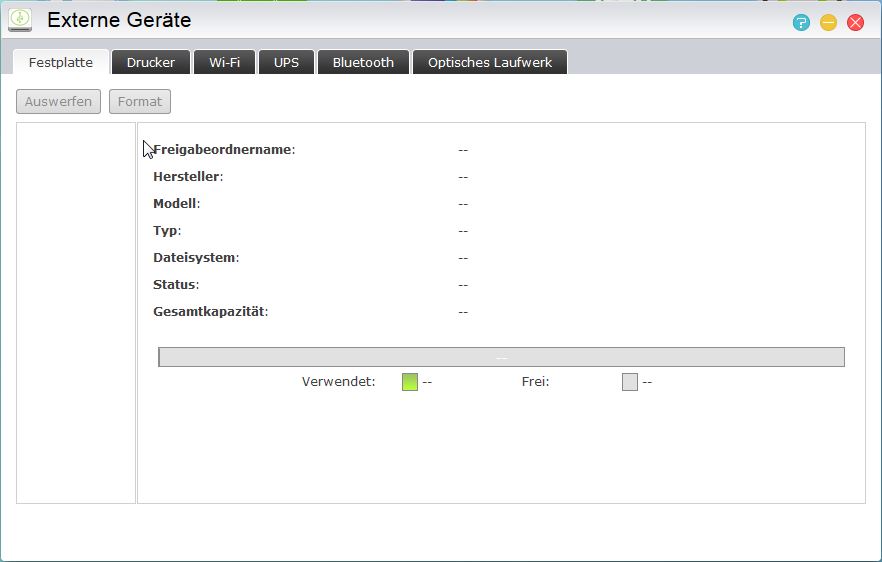Screen dimensions: 882x562
Task: Click the gray Frei color swatch
Action: [x=630, y=382]
